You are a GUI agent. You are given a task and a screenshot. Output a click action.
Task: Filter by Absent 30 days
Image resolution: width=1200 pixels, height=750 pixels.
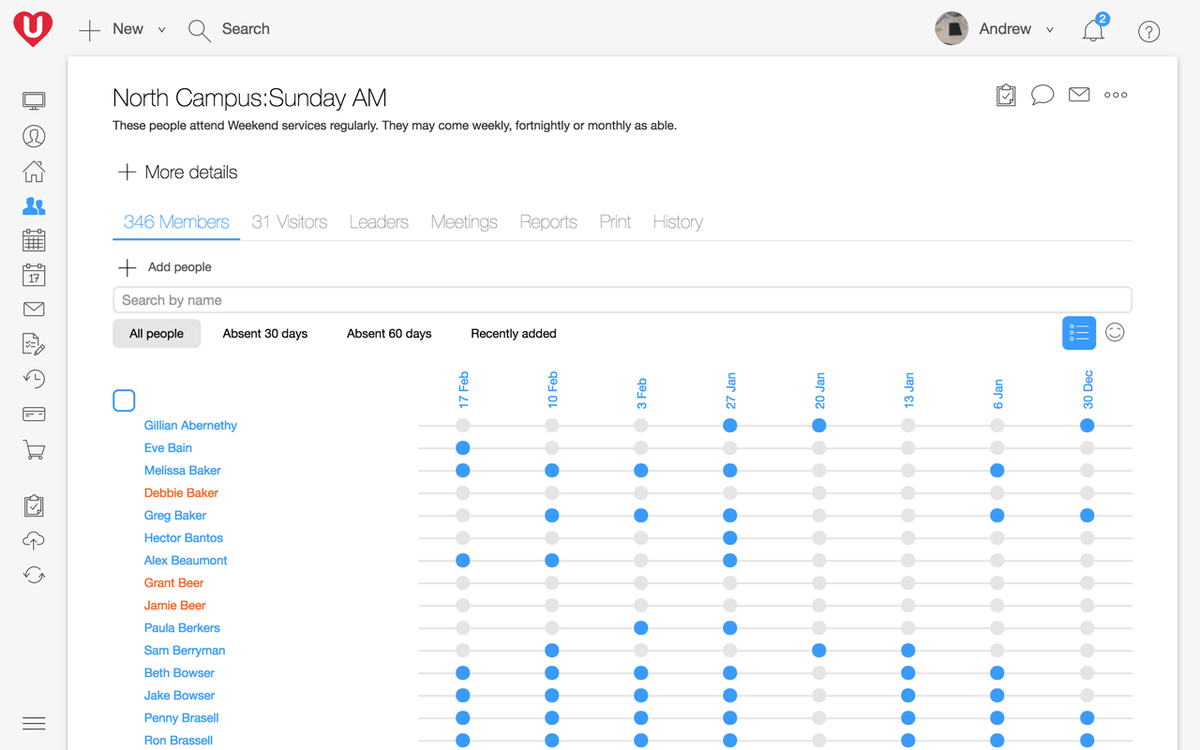coord(265,334)
